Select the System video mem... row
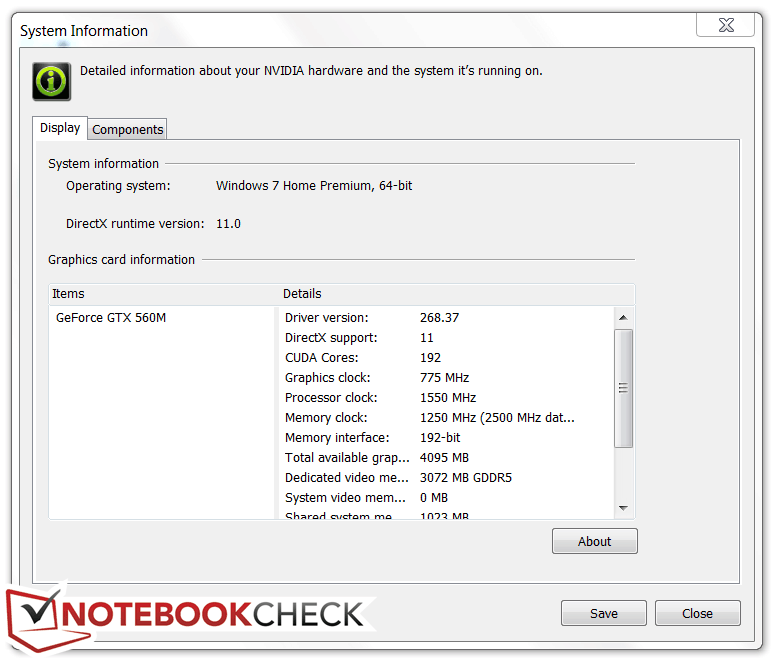 pos(345,498)
